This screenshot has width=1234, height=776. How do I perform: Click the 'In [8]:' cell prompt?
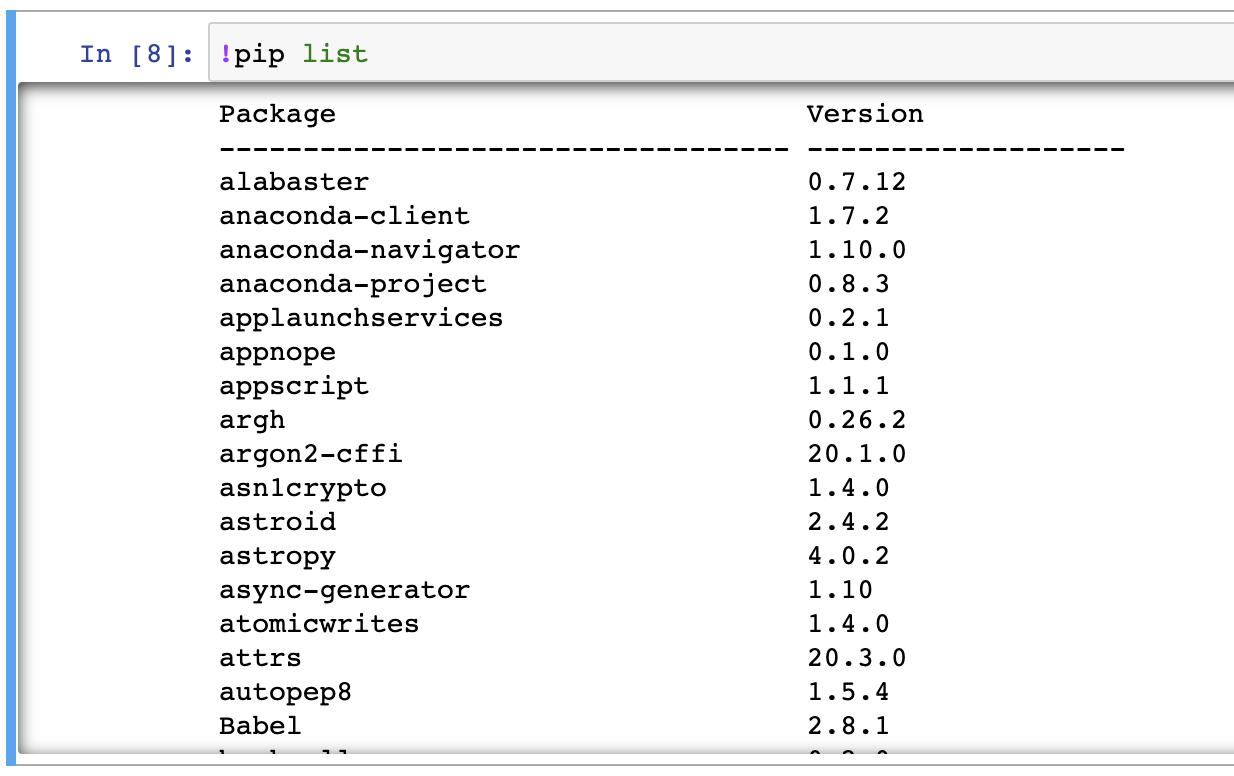pos(137,54)
